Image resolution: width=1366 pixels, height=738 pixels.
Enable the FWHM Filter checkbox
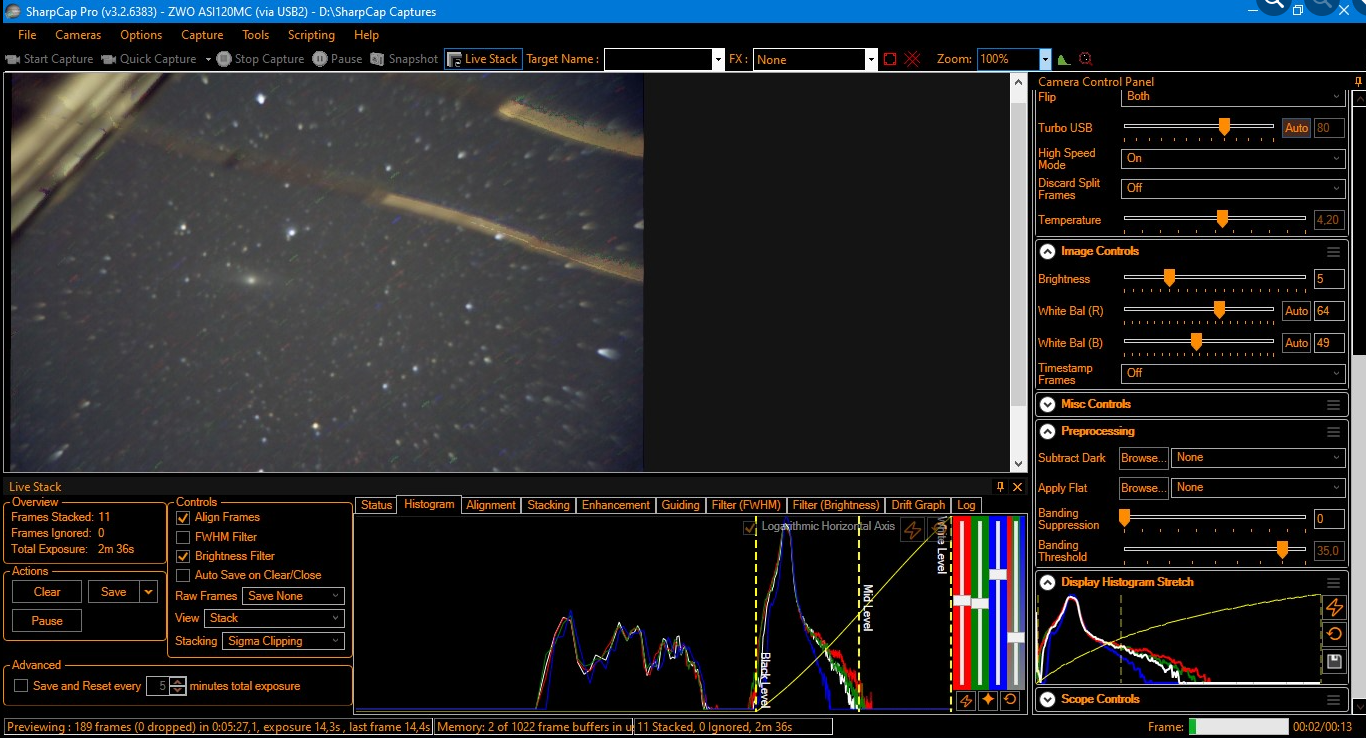pyautogui.click(x=183, y=537)
